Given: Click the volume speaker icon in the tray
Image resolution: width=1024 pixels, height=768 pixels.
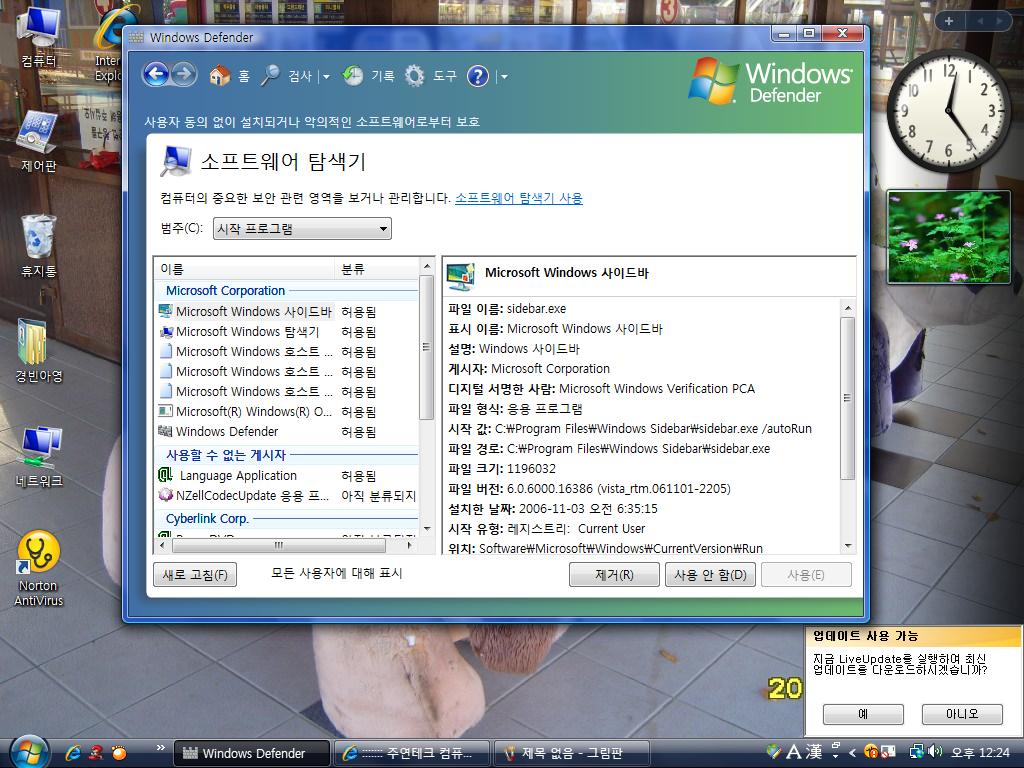Looking at the screenshot, I should point(935,752).
